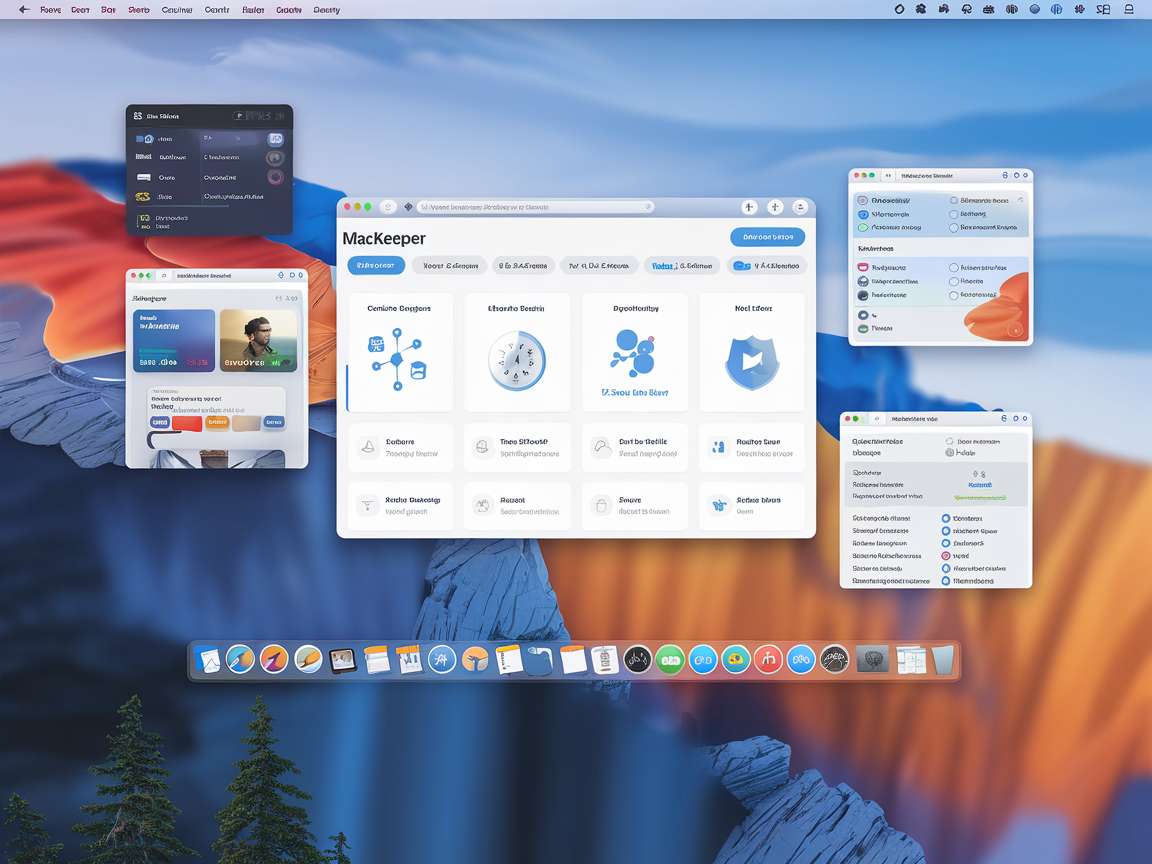Select the bottom radio button in top-right window's lower group
This screenshot has width=1152, height=864.
coord(954,295)
